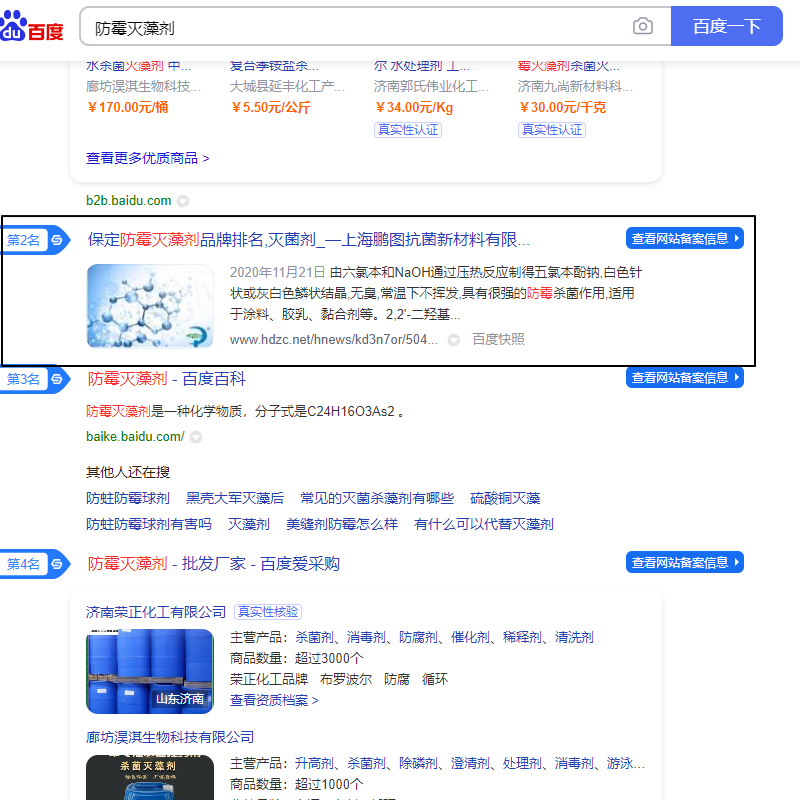This screenshot has height=800, width=800.
Task: Click 杀菌剂 main product tag
Action: tap(314, 638)
